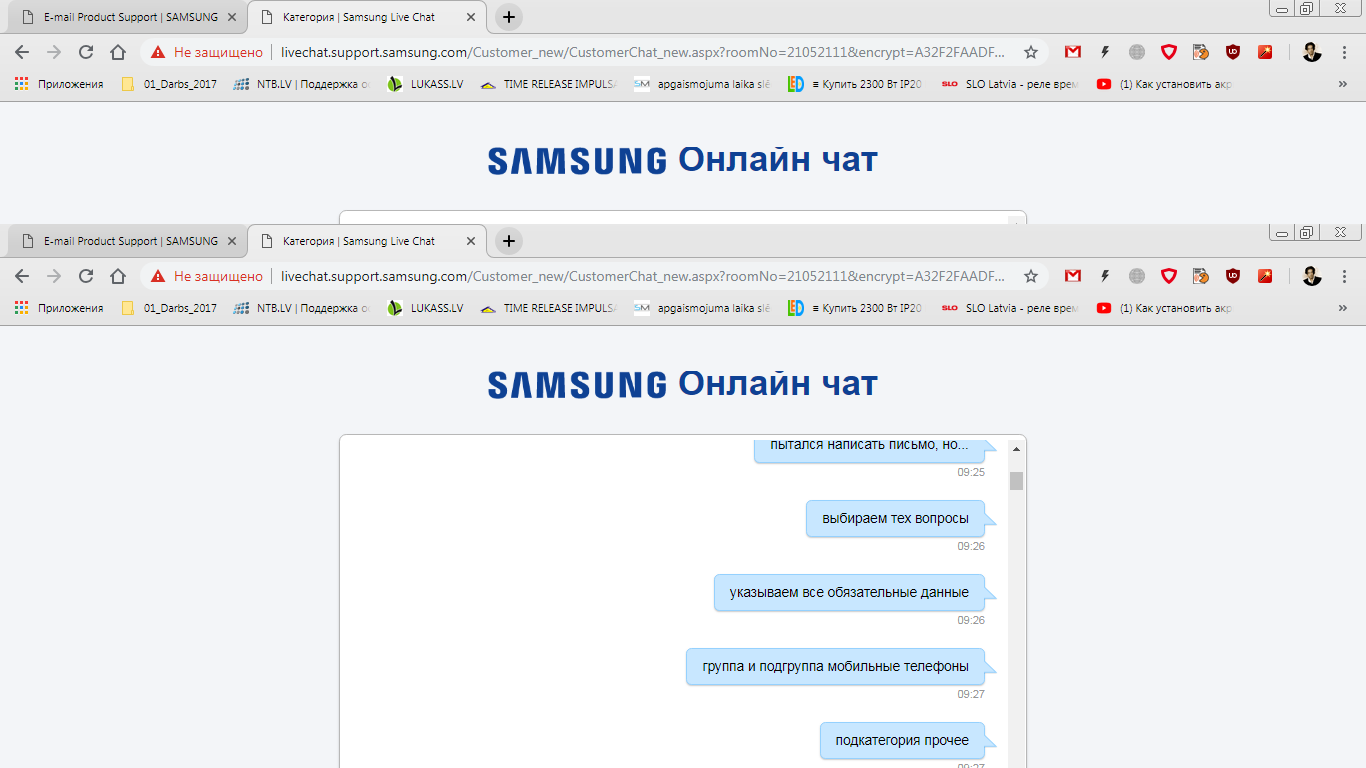Click the message 'указываем все обязательные данные'

pyautogui.click(x=849, y=592)
